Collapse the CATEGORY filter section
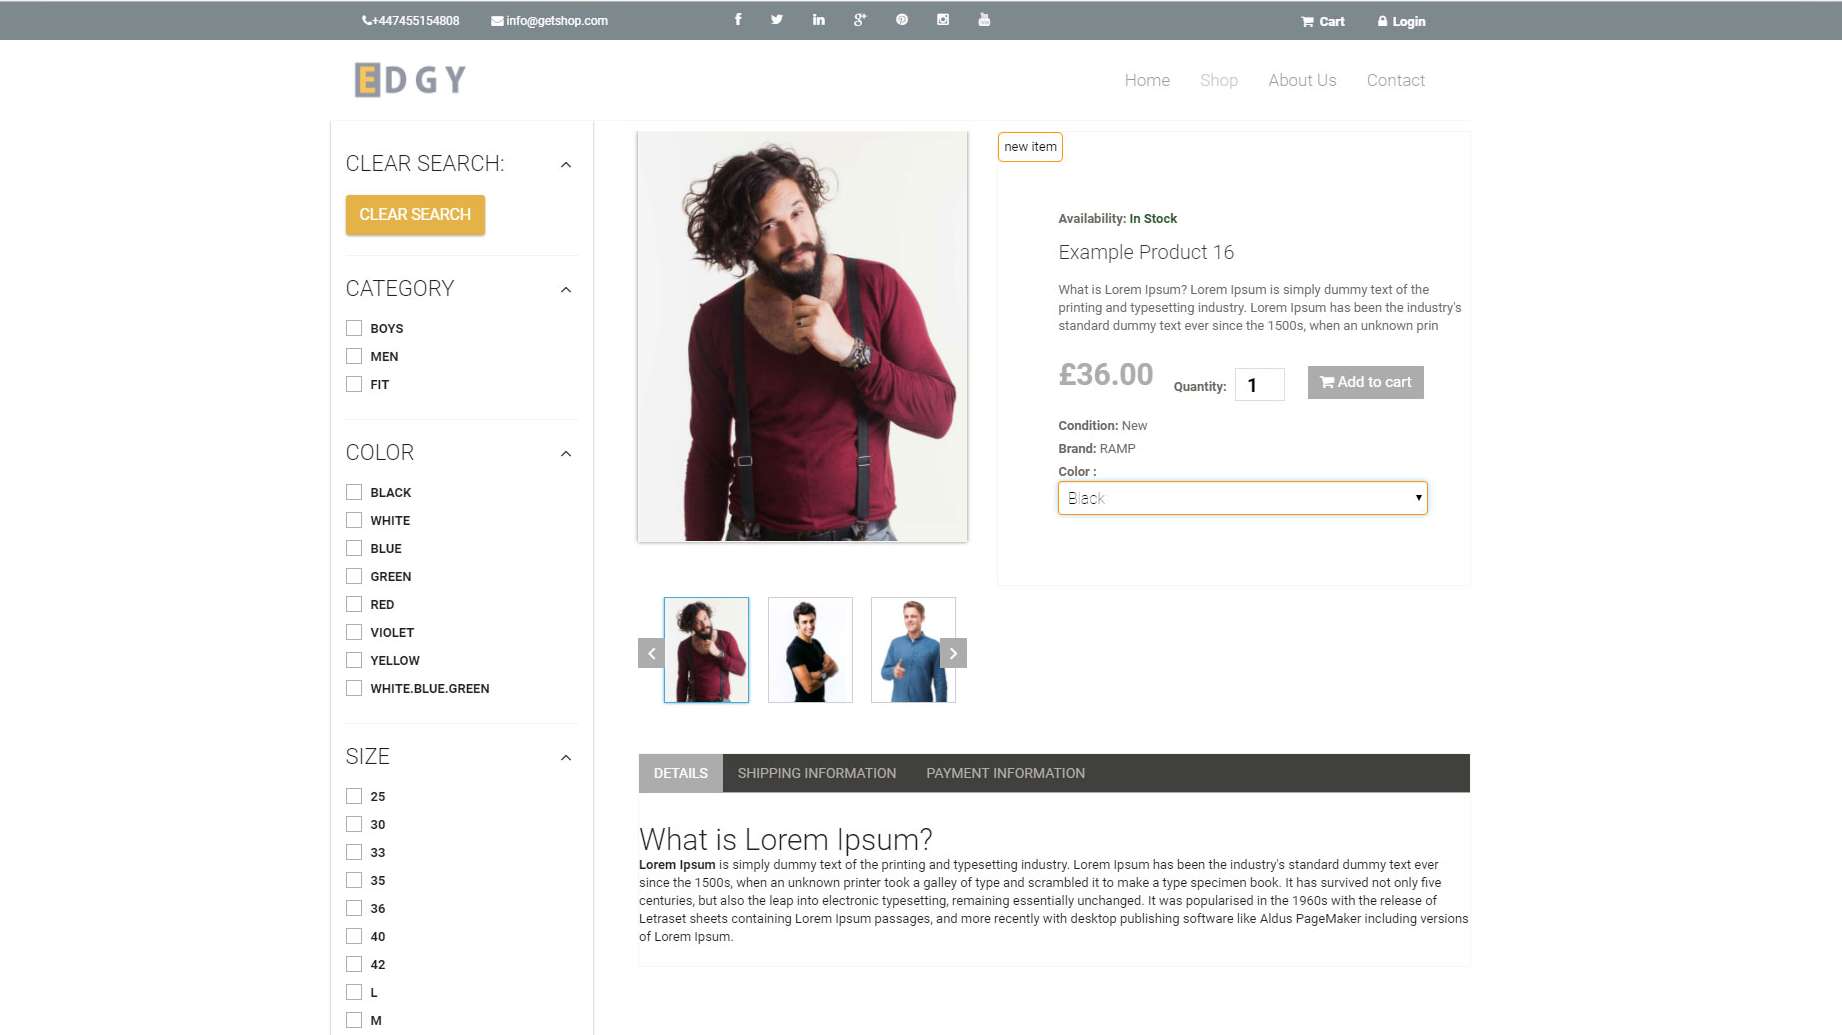 (x=566, y=290)
